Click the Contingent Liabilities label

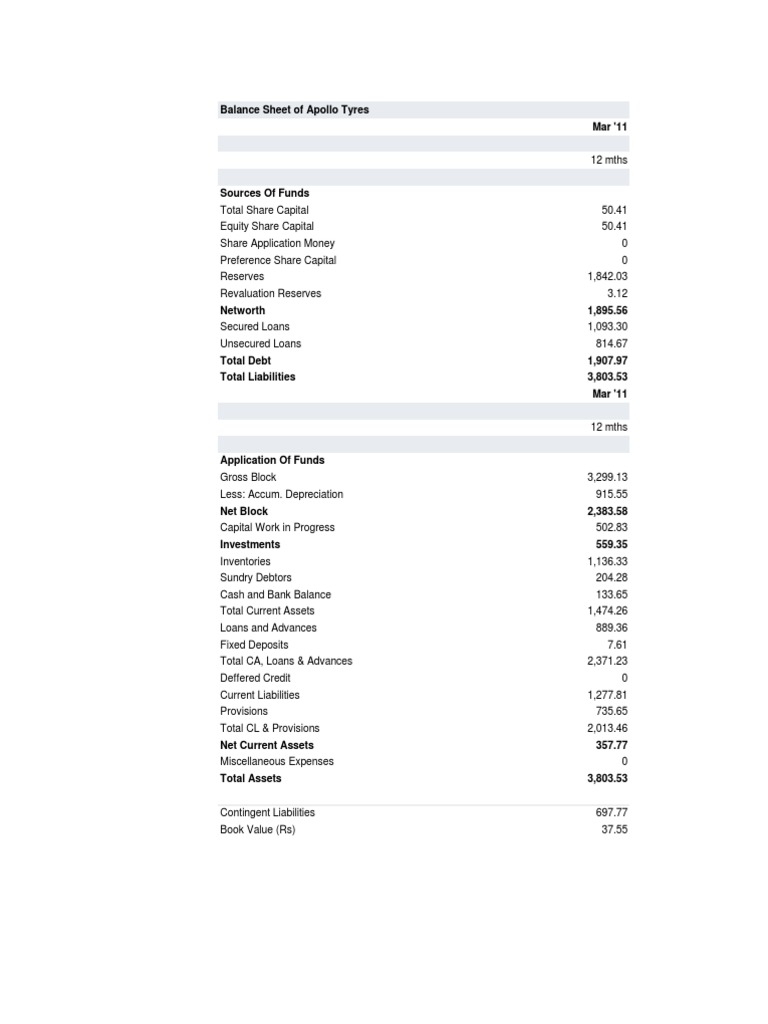pyautogui.click(x=267, y=813)
